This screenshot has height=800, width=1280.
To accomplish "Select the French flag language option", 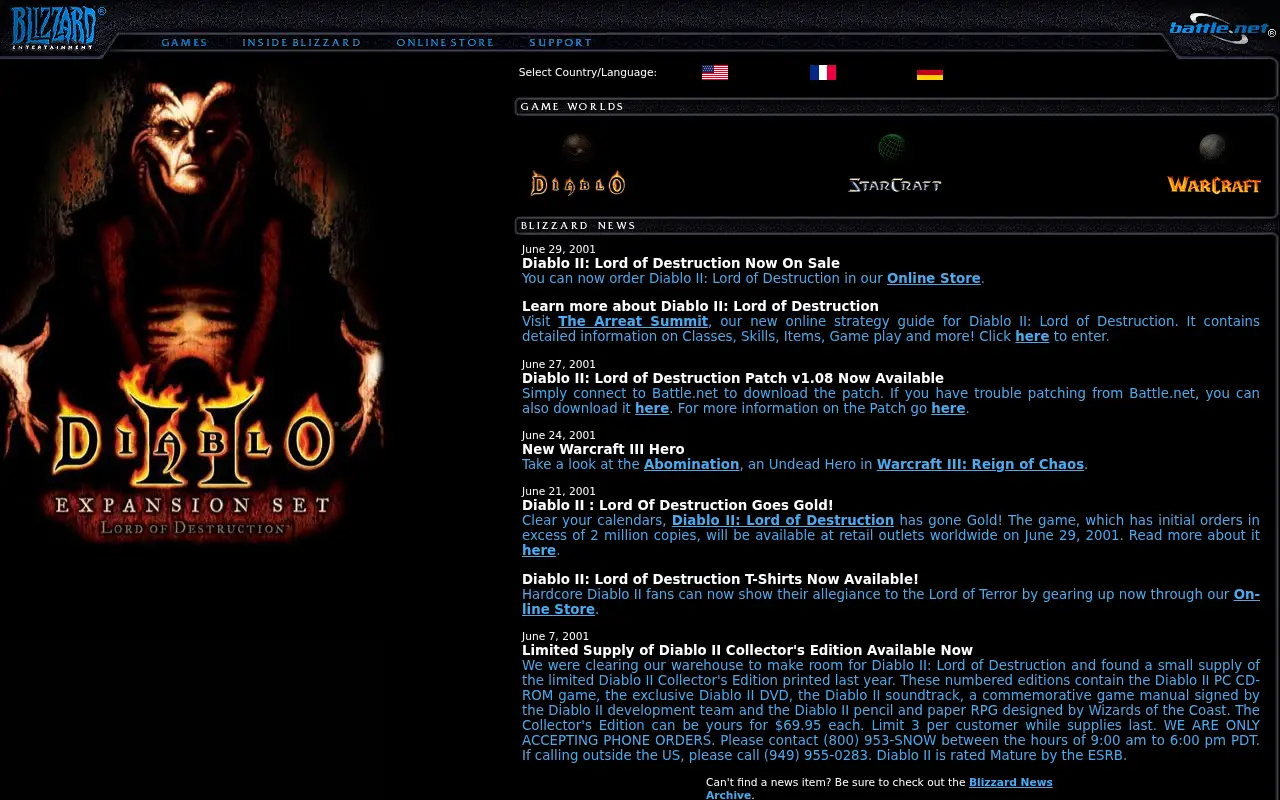I will pyautogui.click(x=823, y=73).
